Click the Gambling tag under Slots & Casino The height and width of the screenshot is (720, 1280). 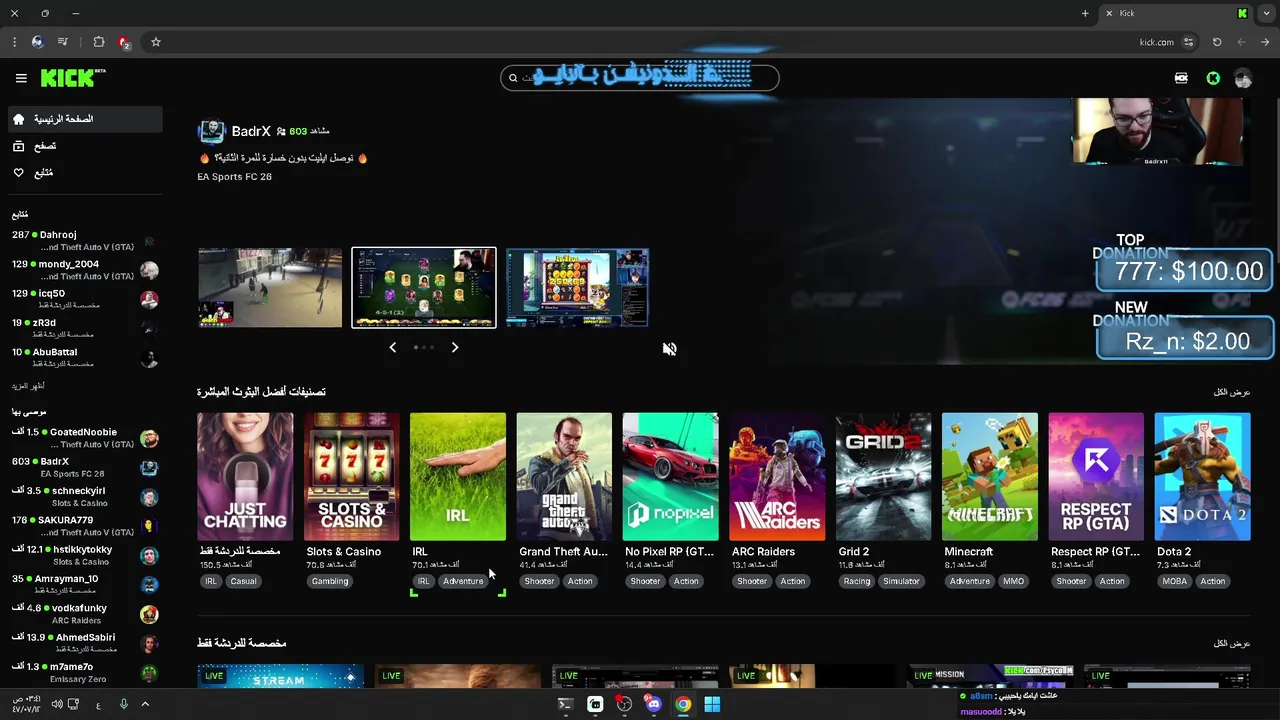[330, 581]
